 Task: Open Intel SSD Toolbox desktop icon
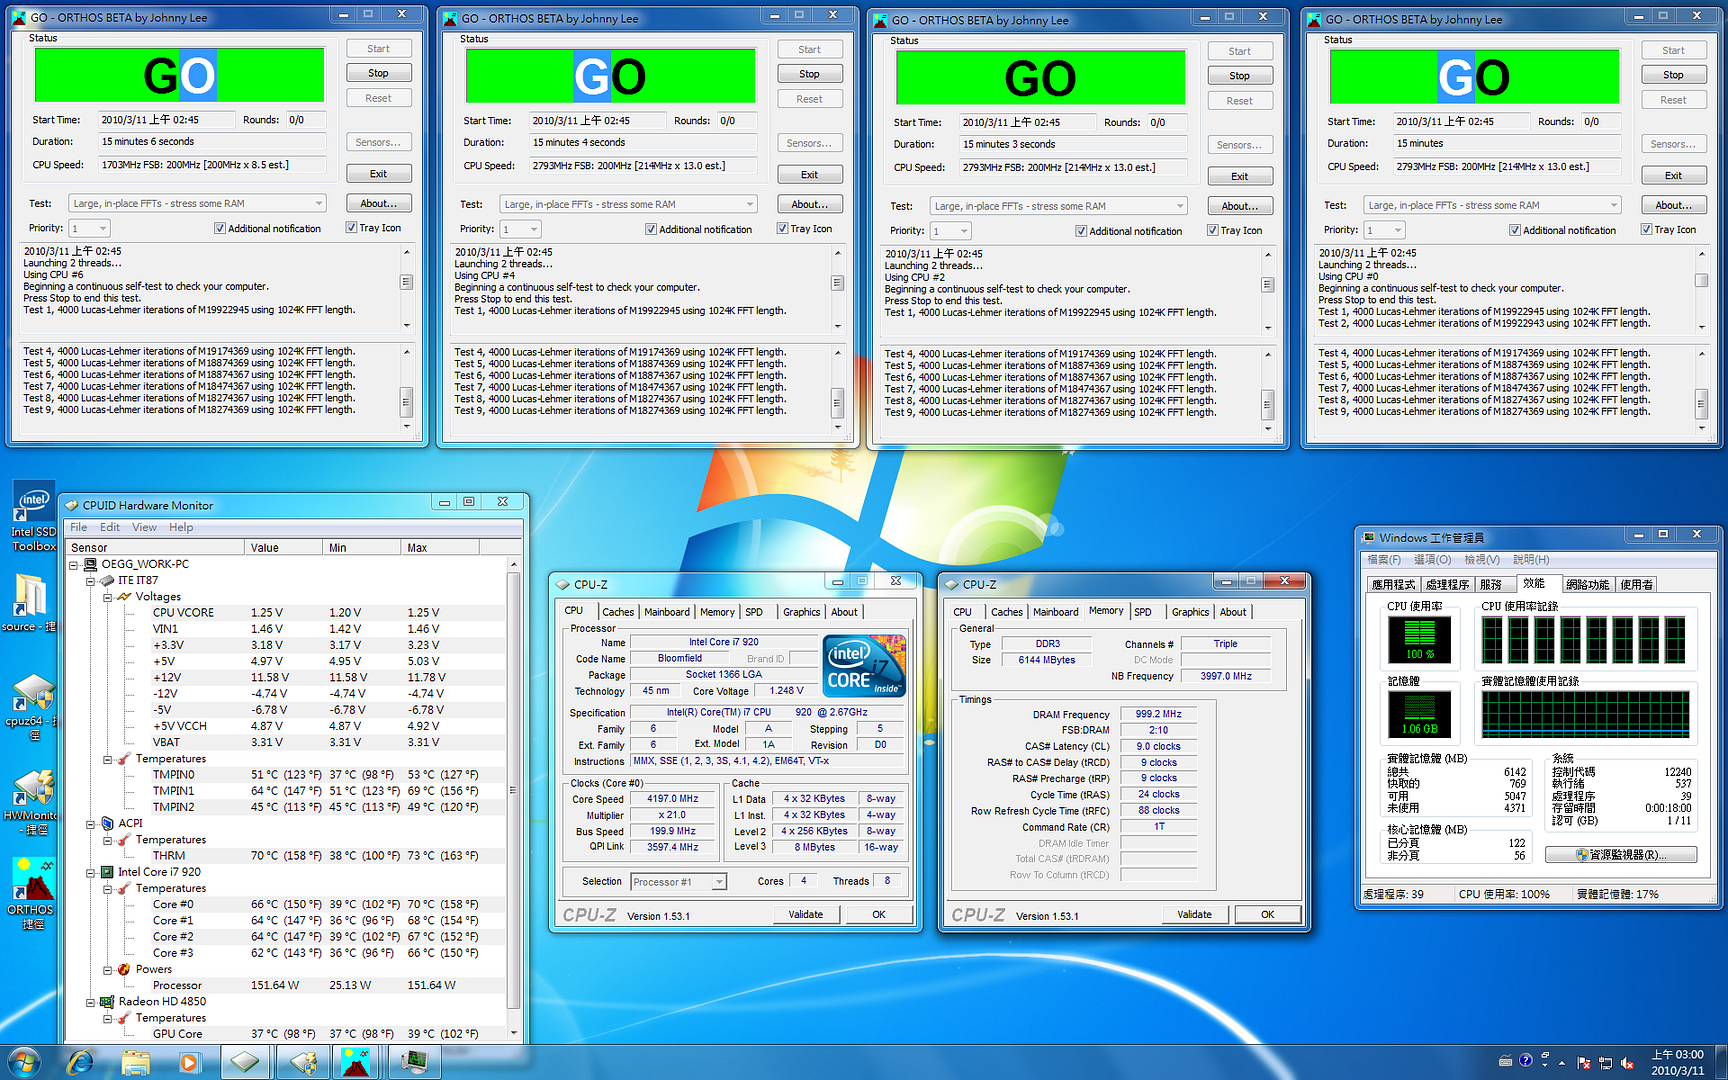pos(33,516)
